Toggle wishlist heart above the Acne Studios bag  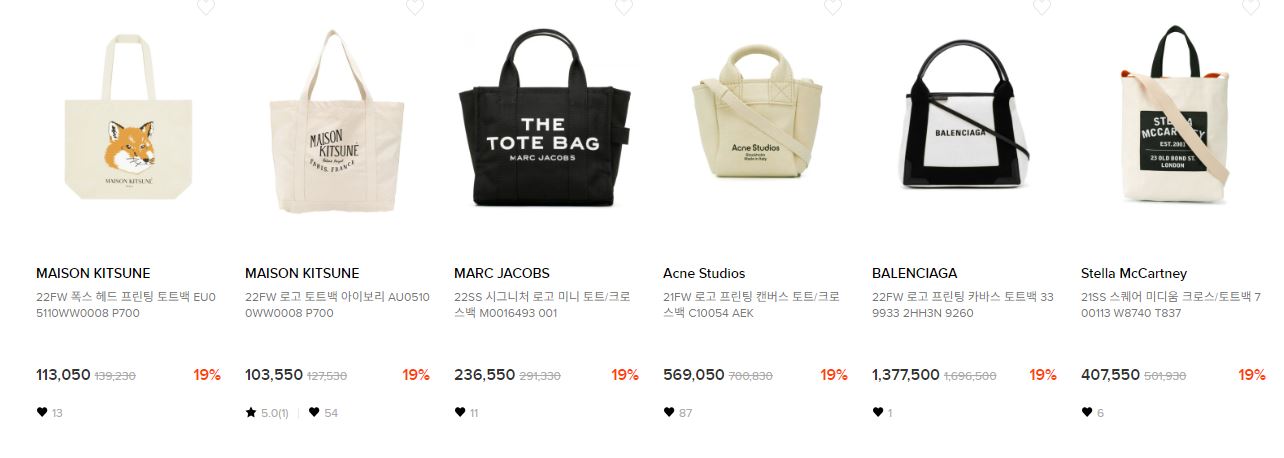pos(833,6)
